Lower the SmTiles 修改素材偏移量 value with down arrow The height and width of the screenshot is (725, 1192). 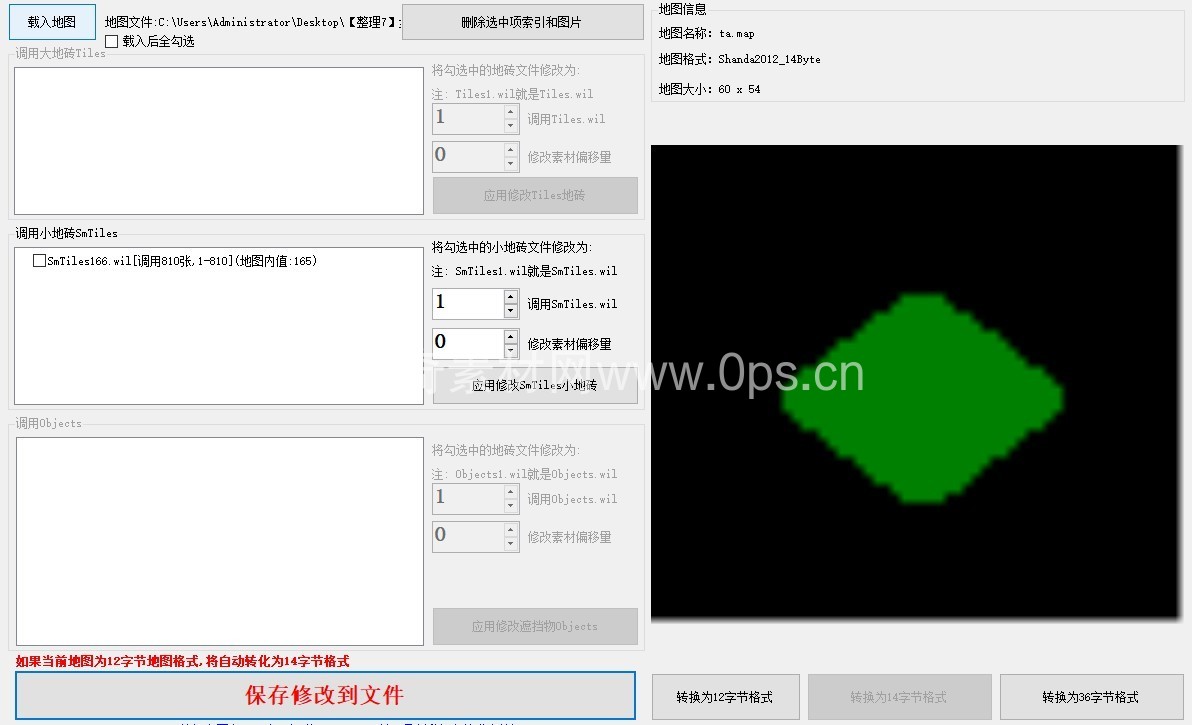pyautogui.click(x=511, y=351)
